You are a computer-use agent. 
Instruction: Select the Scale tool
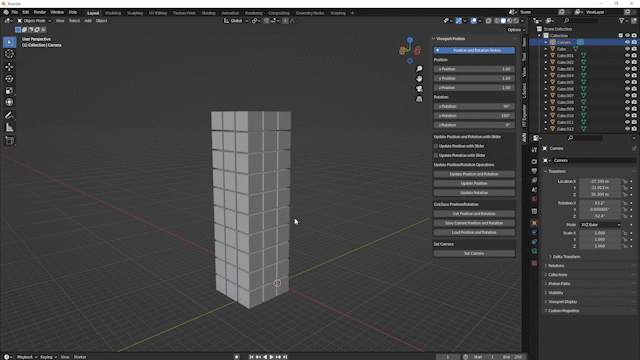9,91
